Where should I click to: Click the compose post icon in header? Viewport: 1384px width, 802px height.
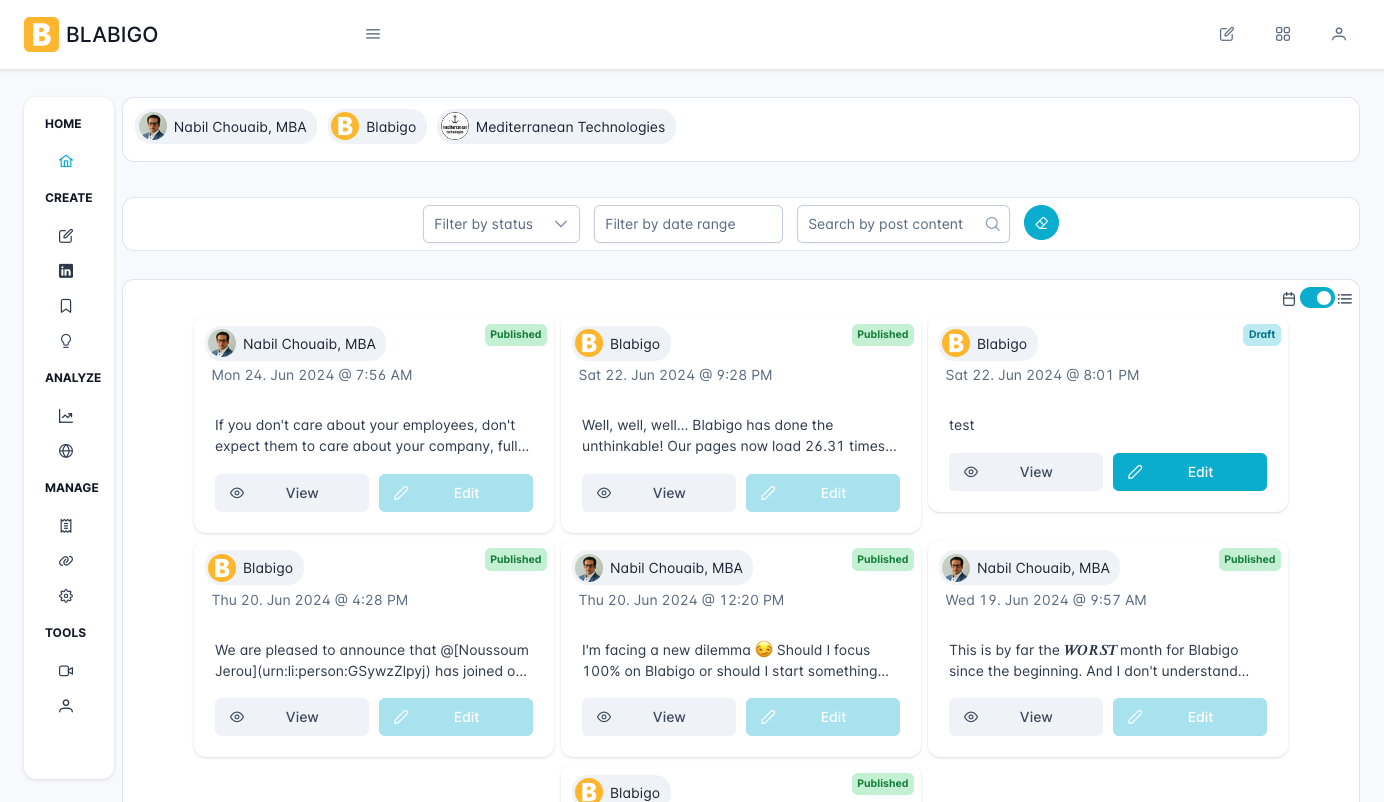(1227, 34)
